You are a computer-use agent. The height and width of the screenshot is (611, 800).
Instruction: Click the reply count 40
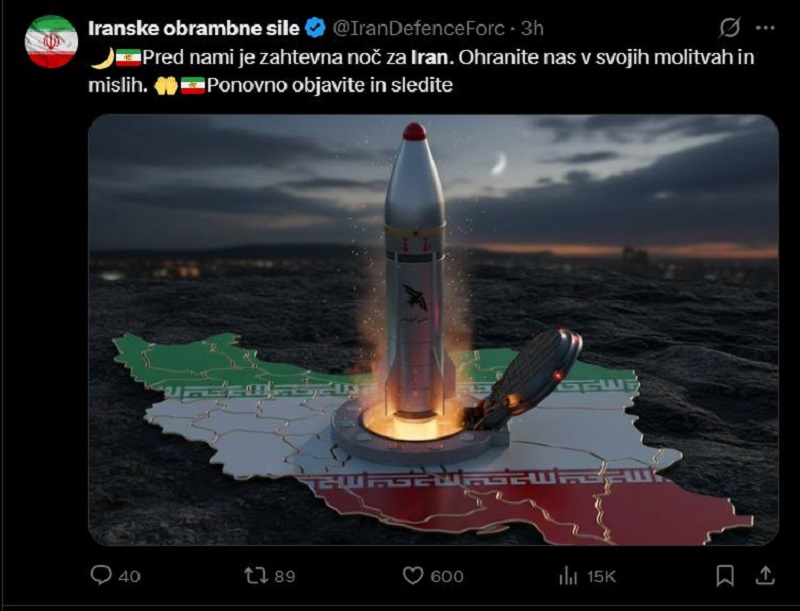(x=130, y=576)
